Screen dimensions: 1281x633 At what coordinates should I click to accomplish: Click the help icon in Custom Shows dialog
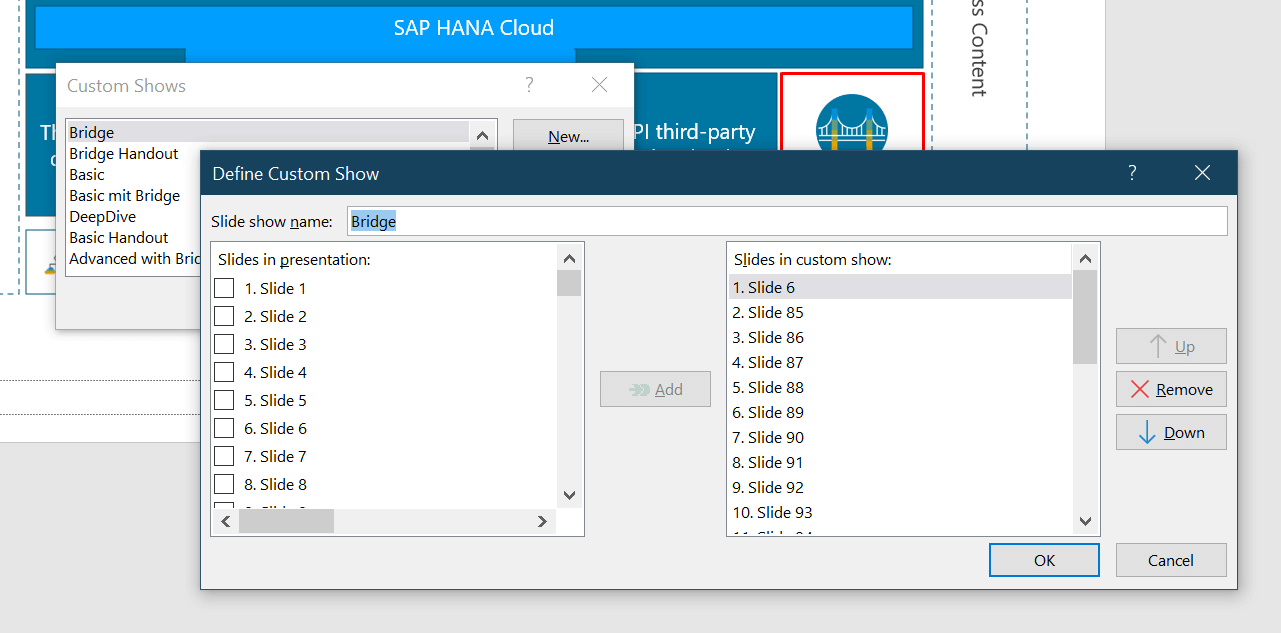coord(529,85)
